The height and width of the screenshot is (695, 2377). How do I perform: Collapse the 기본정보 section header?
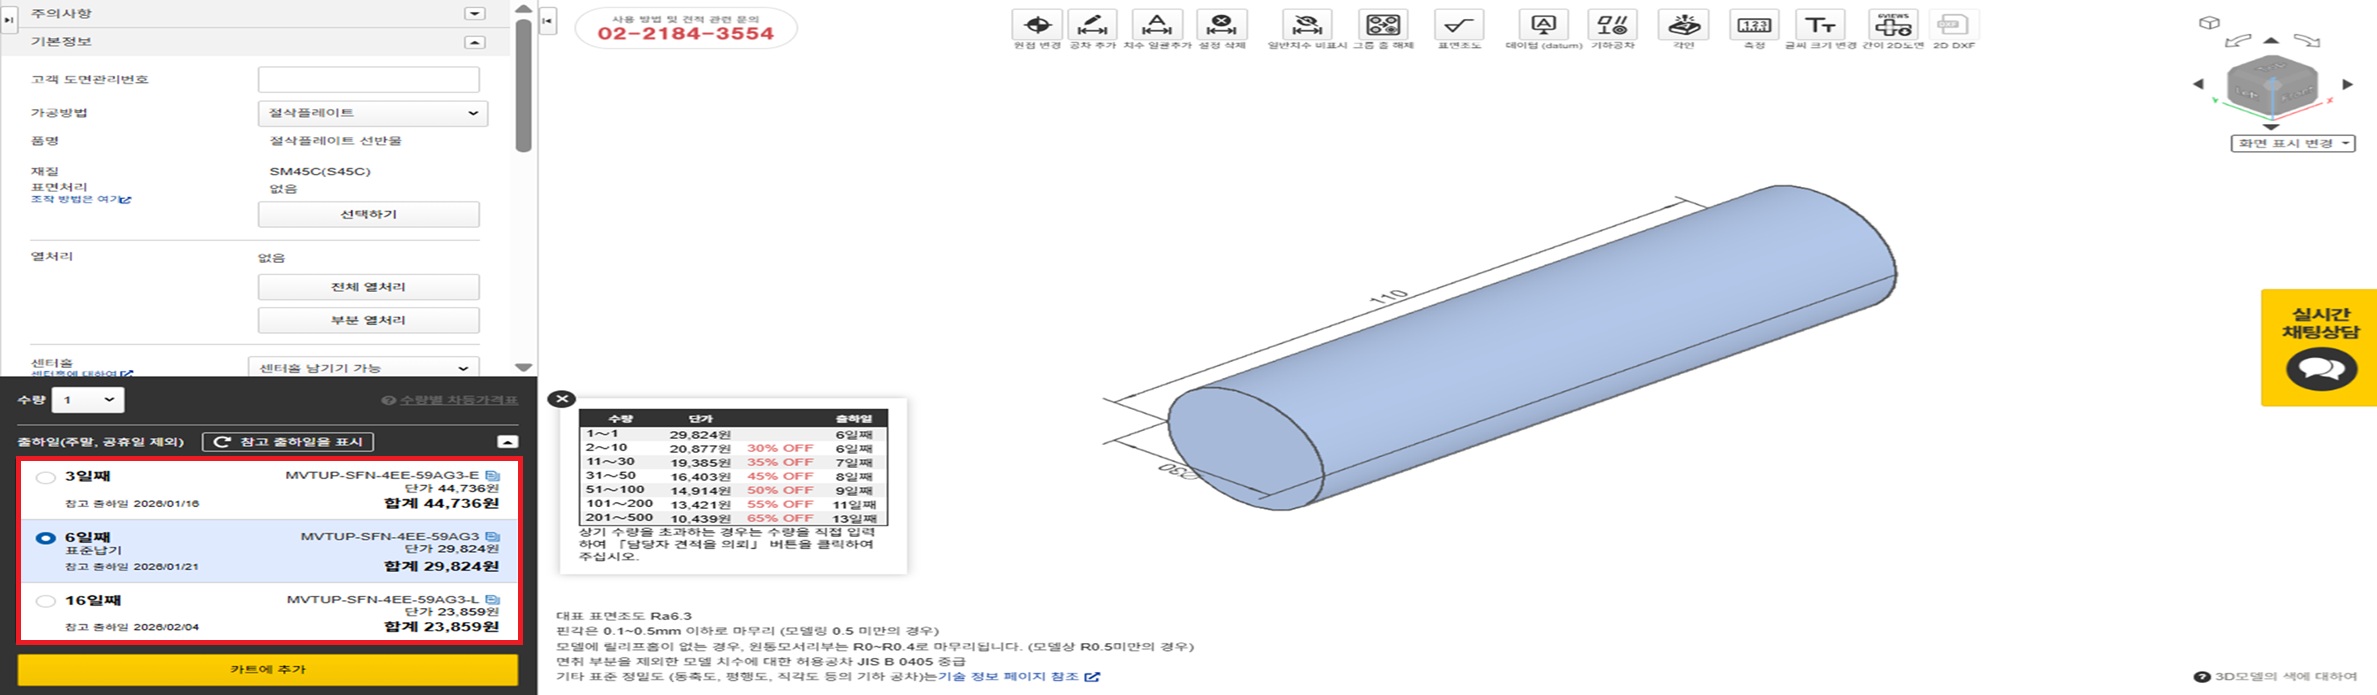pos(475,42)
